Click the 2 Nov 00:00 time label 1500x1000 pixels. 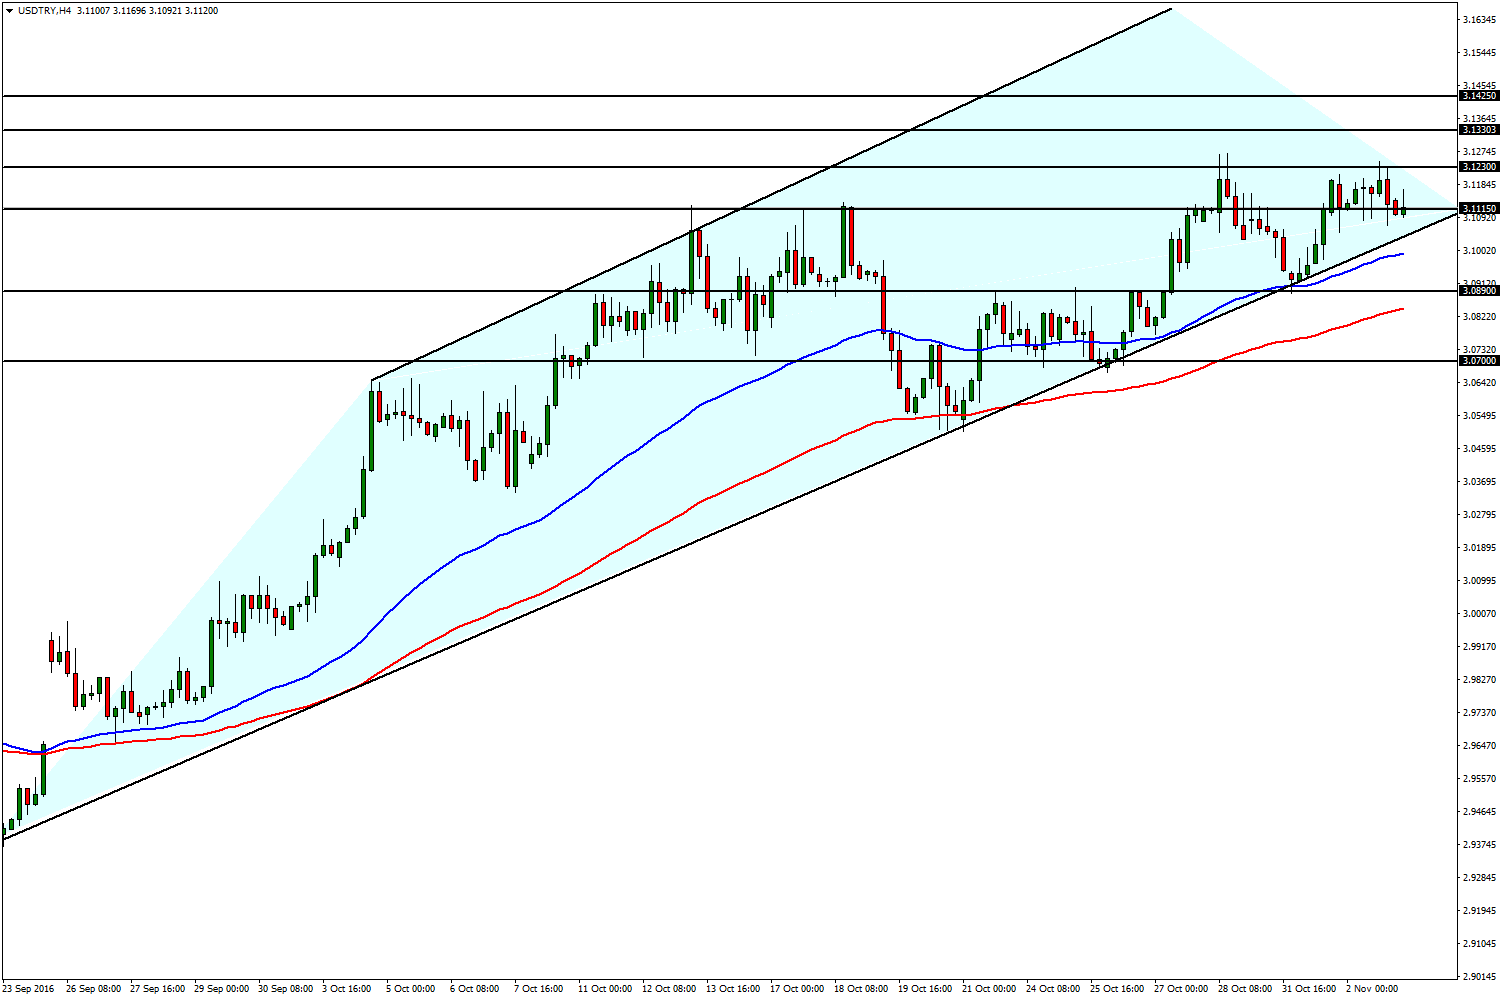point(1373,989)
